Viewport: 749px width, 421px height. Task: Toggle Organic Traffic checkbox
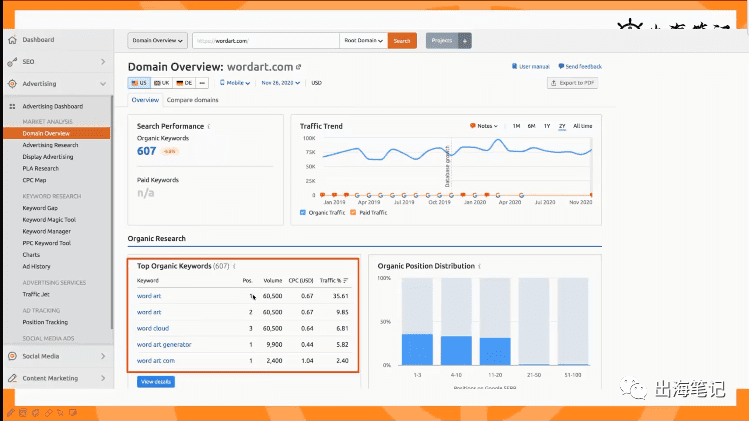pyautogui.click(x=303, y=213)
